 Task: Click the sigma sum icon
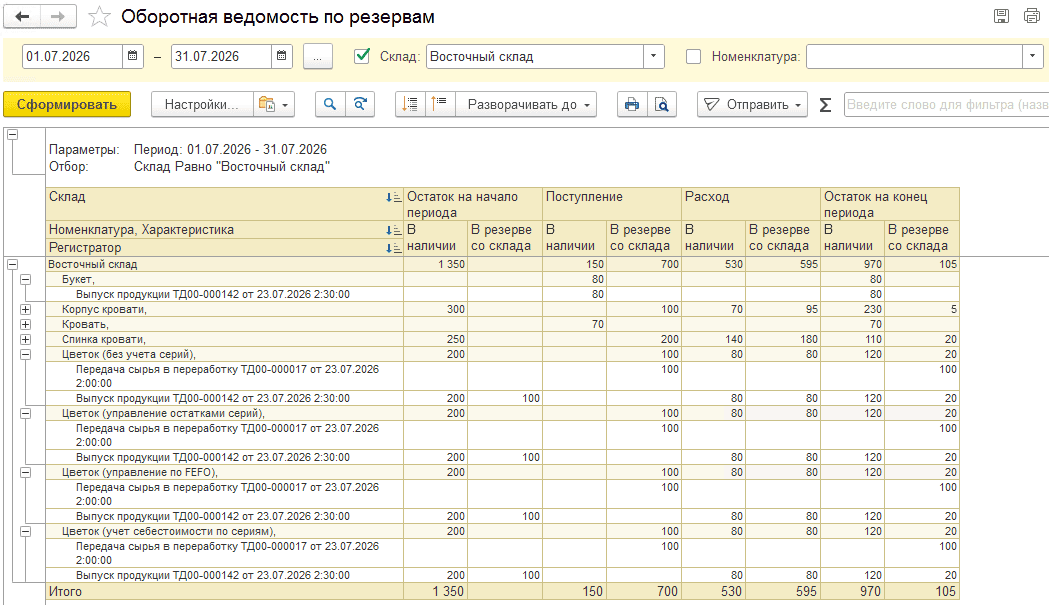tap(826, 104)
